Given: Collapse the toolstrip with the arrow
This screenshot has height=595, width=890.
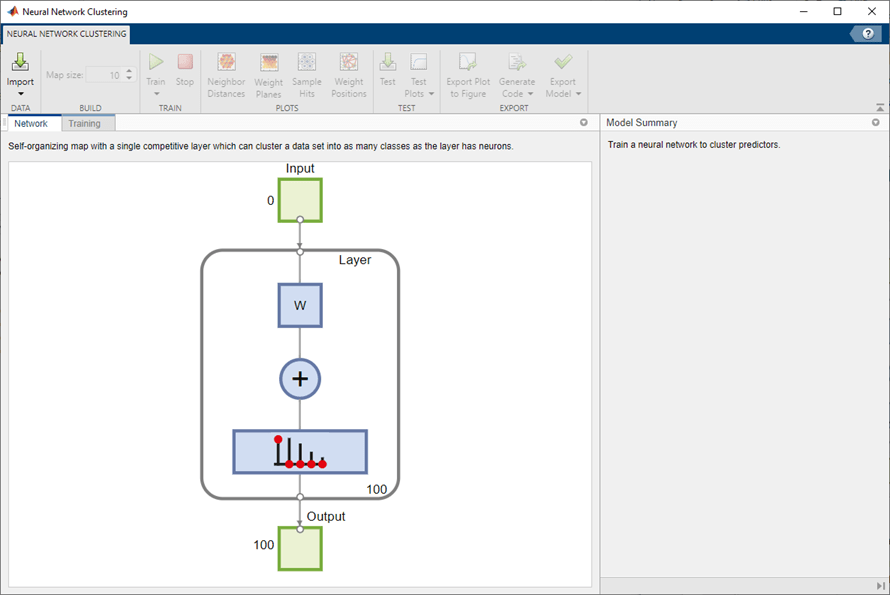Looking at the screenshot, I should (x=880, y=107).
